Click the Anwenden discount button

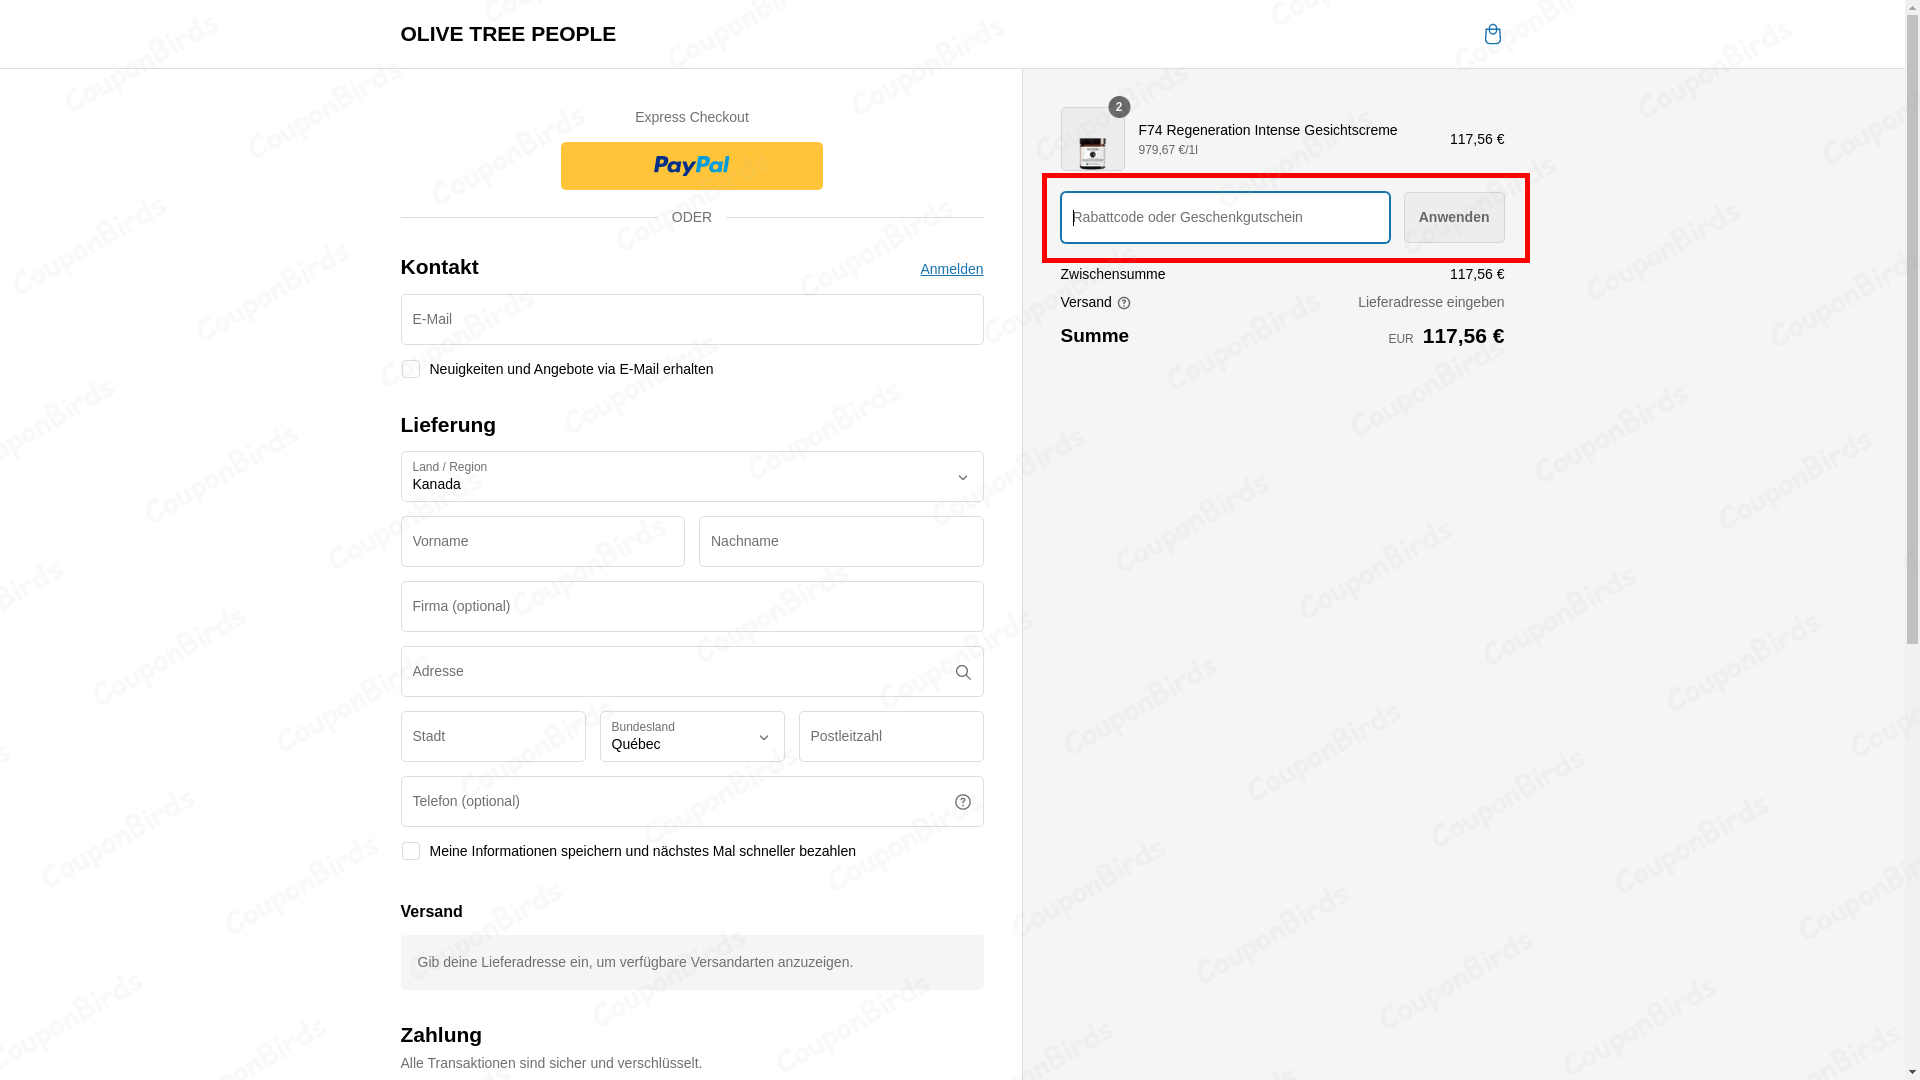tap(1454, 217)
